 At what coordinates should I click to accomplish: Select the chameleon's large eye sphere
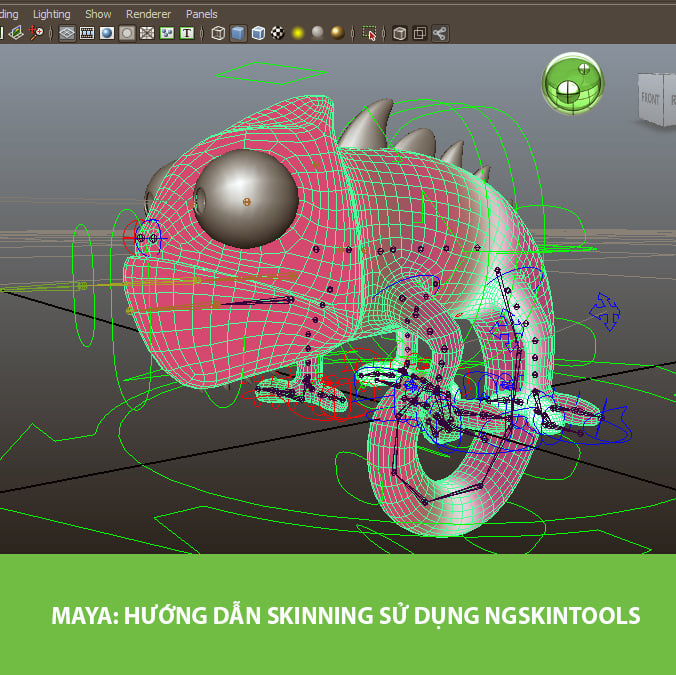[246, 199]
